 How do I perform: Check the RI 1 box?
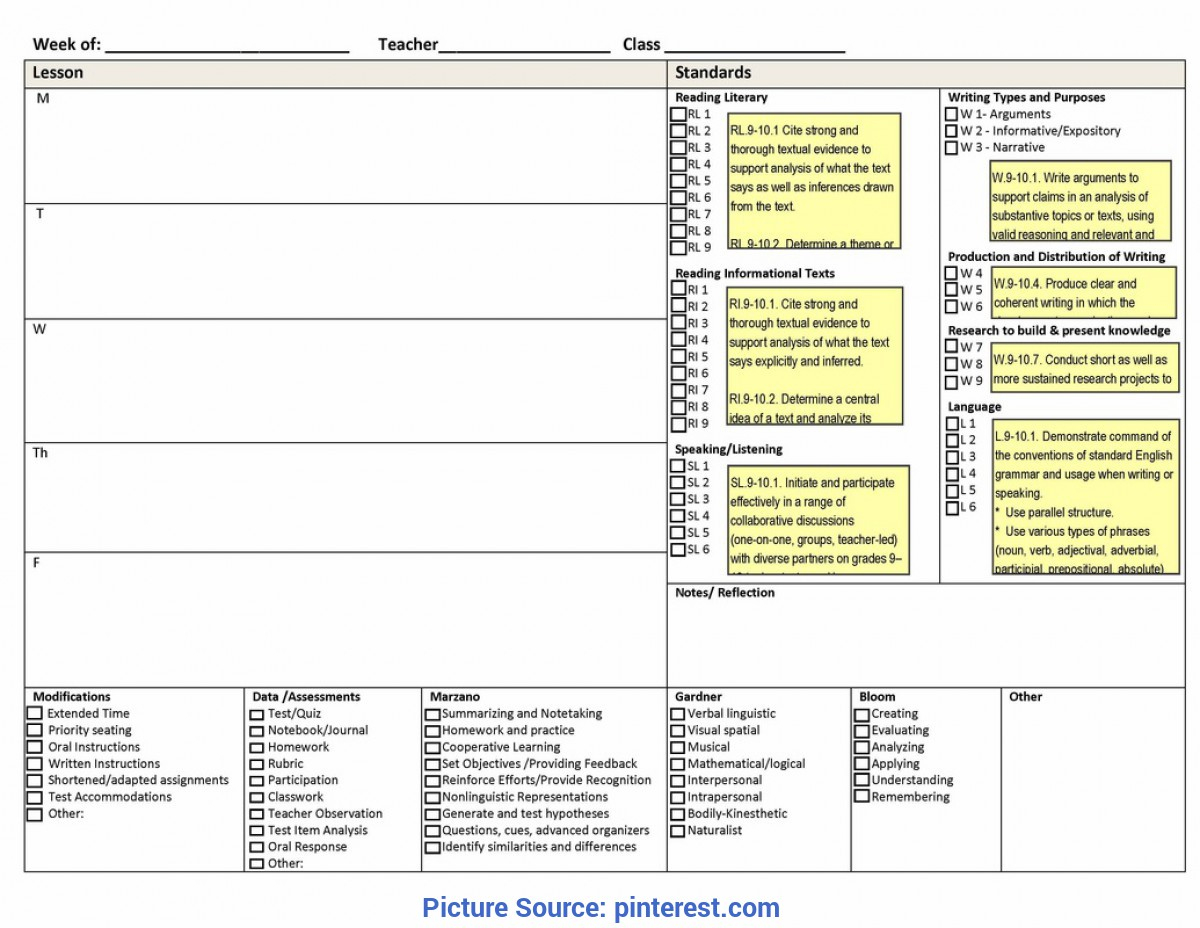click(x=678, y=290)
